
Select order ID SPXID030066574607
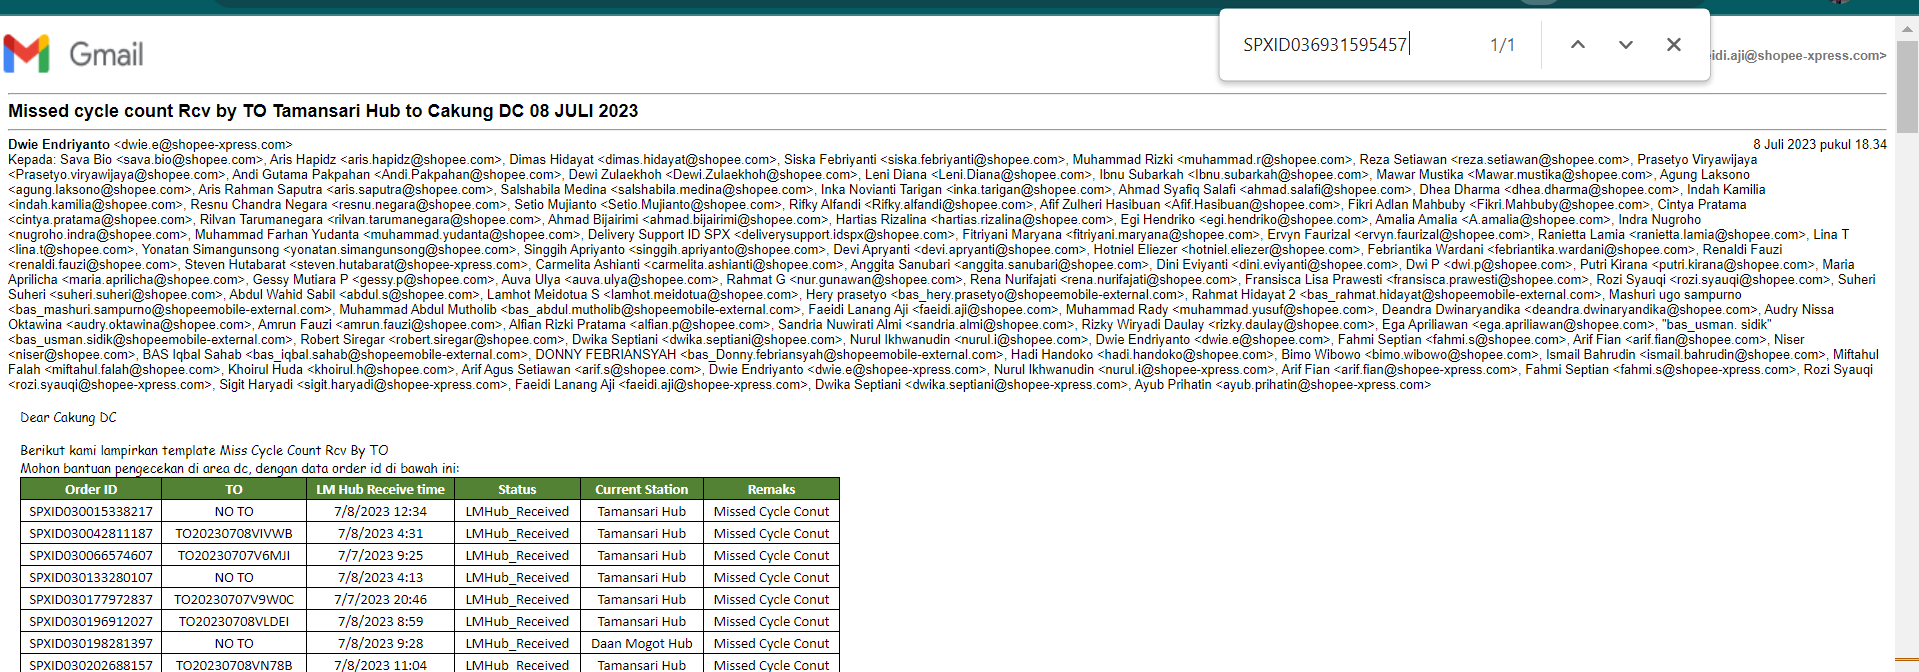coord(91,556)
